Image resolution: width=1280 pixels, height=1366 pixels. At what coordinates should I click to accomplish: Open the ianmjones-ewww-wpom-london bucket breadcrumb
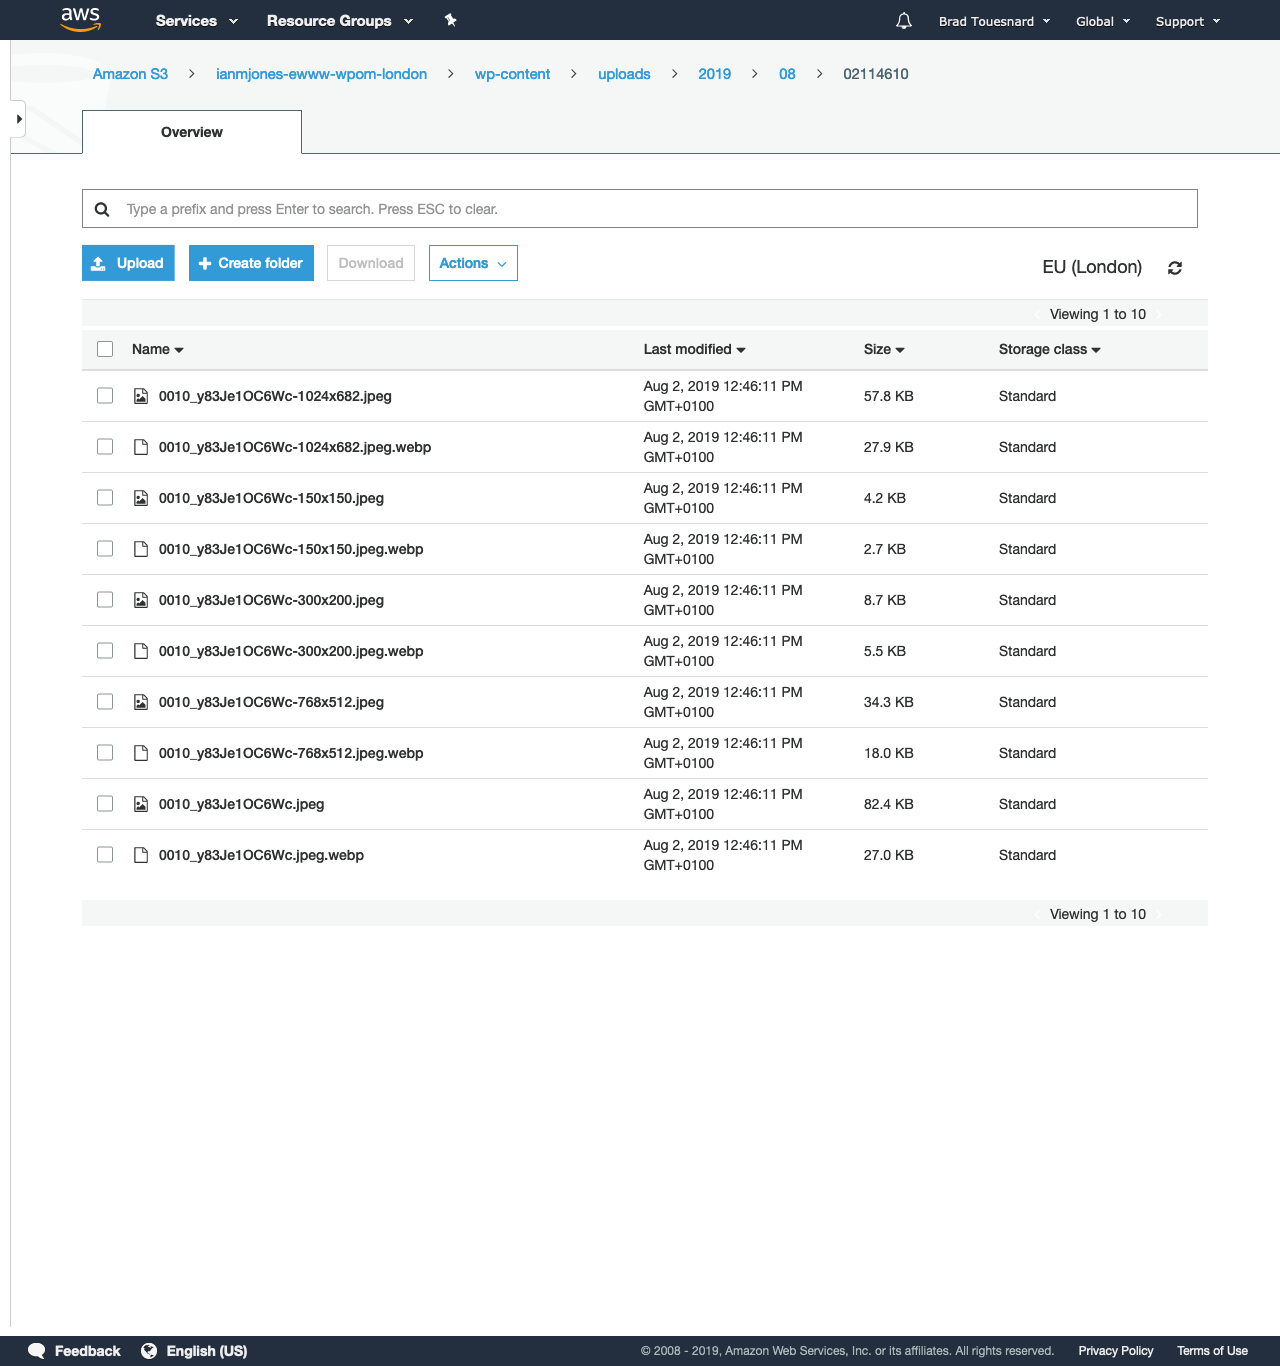click(321, 74)
